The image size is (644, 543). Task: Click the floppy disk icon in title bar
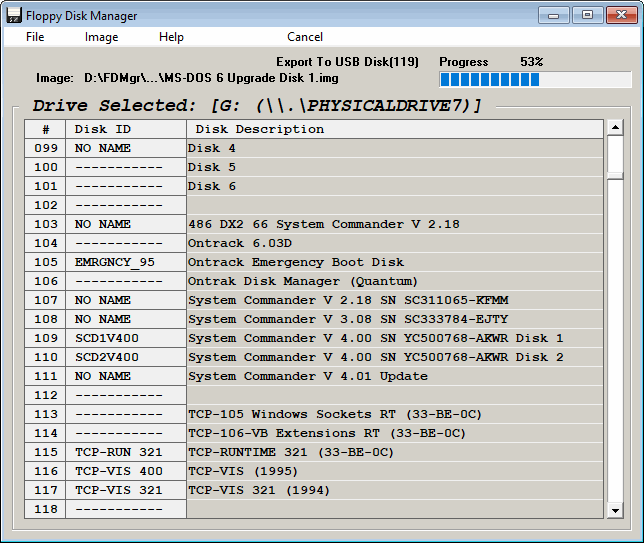[14, 16]
